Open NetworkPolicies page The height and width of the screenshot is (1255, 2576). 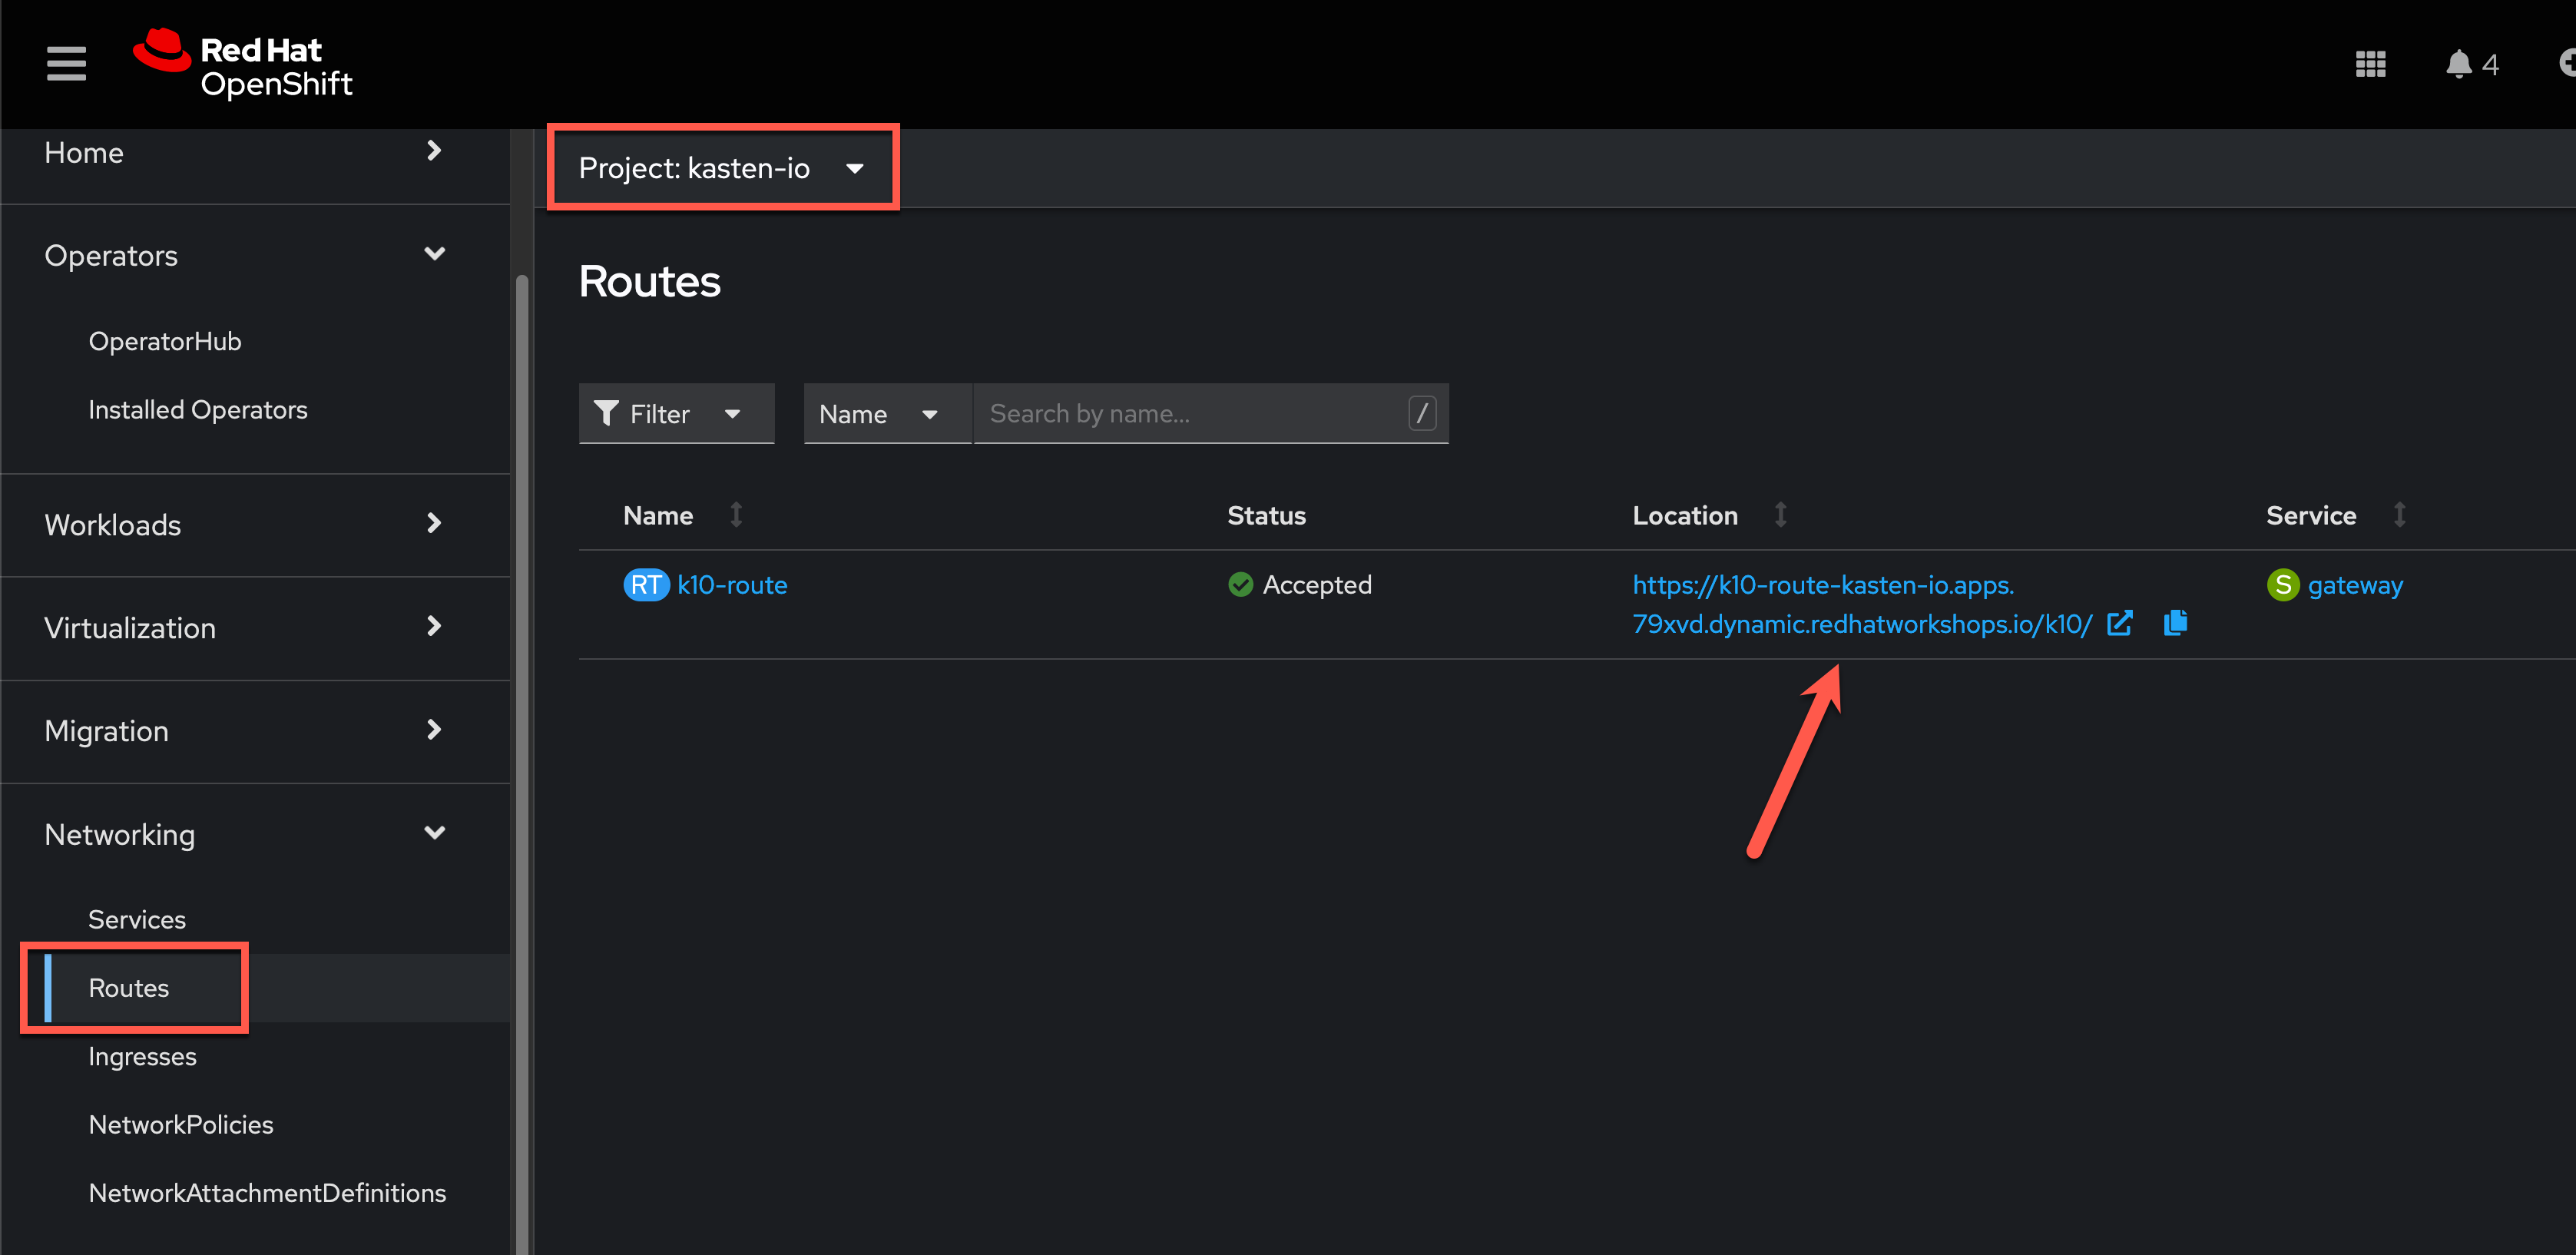(181, 1124)
